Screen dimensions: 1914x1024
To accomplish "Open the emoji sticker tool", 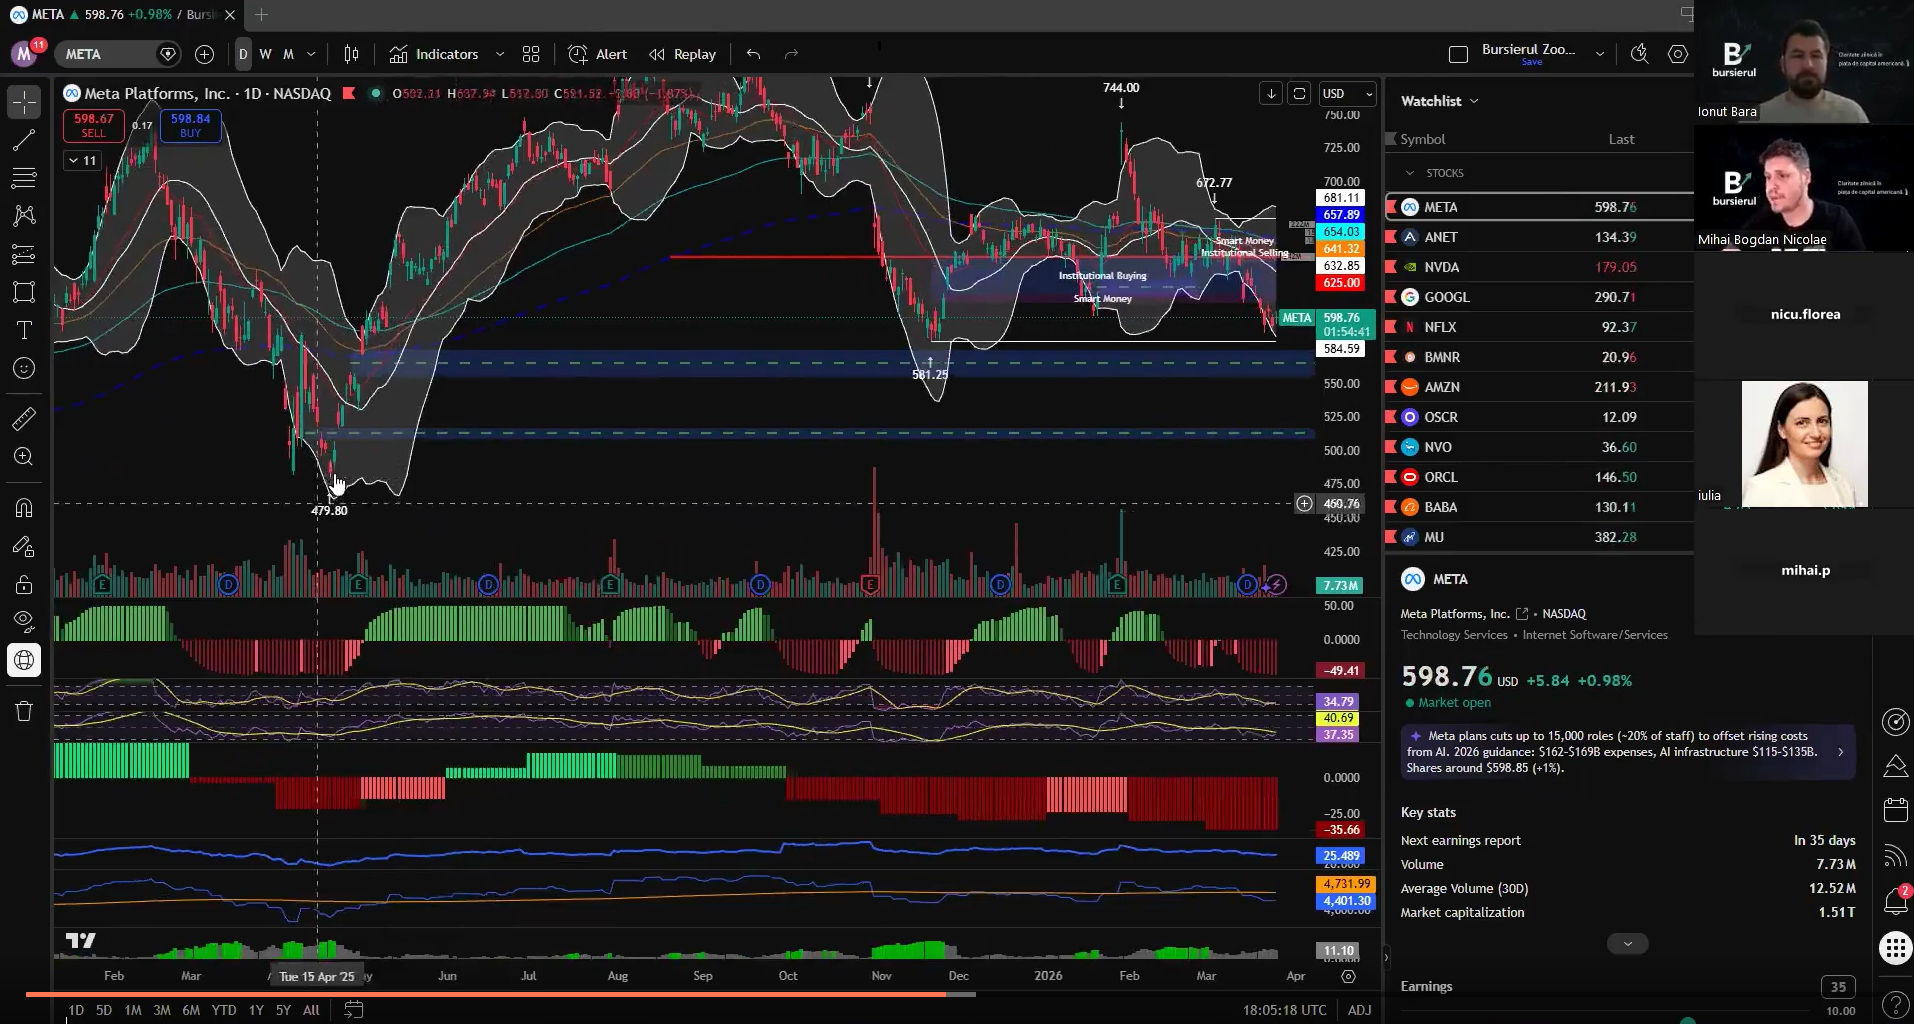I will click(x=23, y=368).
